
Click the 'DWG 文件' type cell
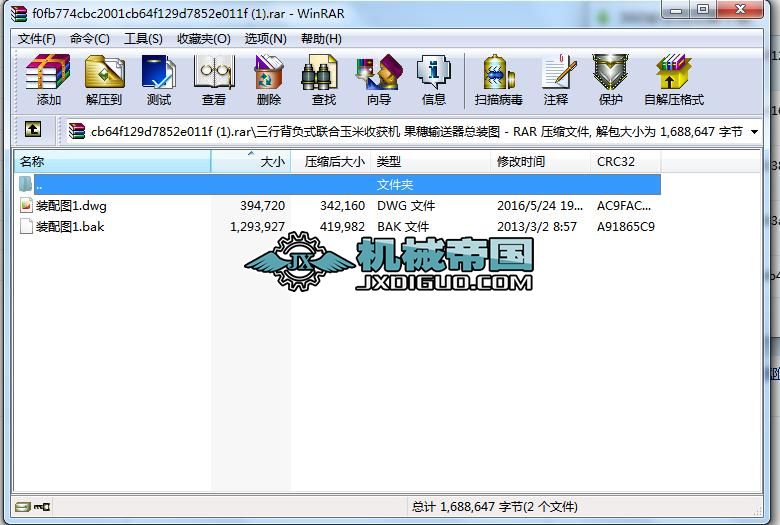pos(406,206)
